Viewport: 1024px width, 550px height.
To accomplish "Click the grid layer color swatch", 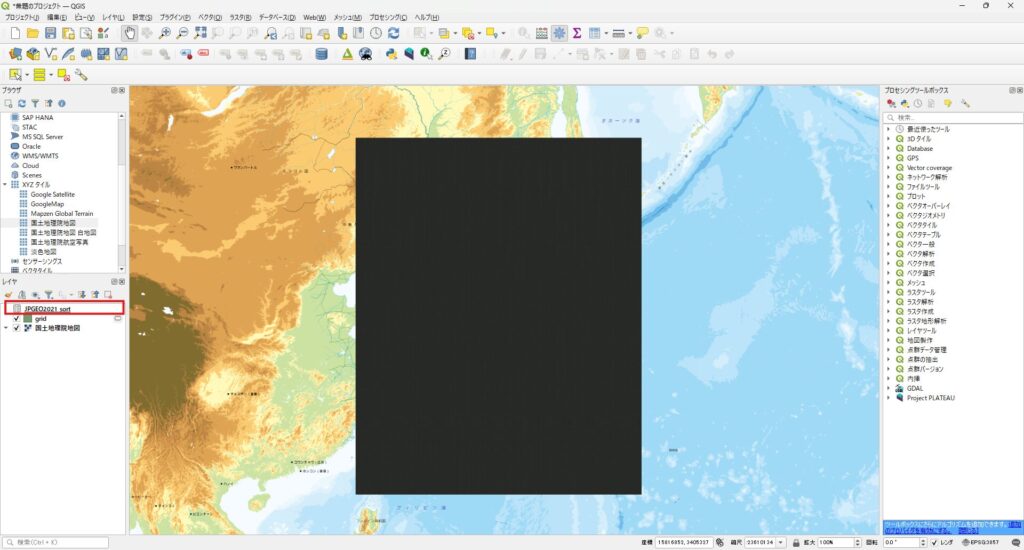I will (x=27, y=319).
